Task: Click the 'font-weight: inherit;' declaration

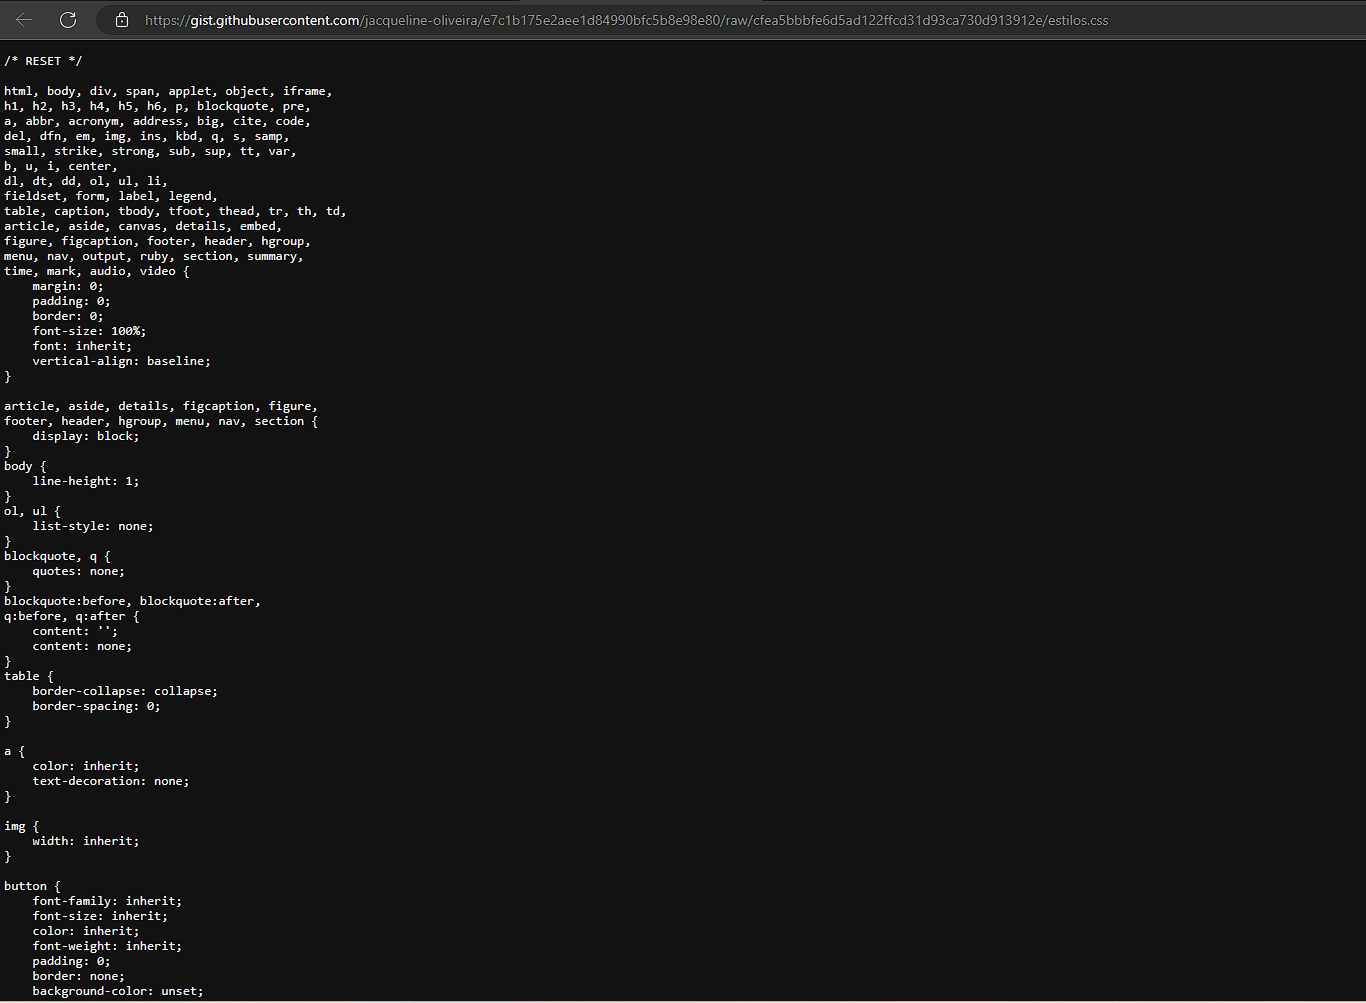Action: [107, 946]
